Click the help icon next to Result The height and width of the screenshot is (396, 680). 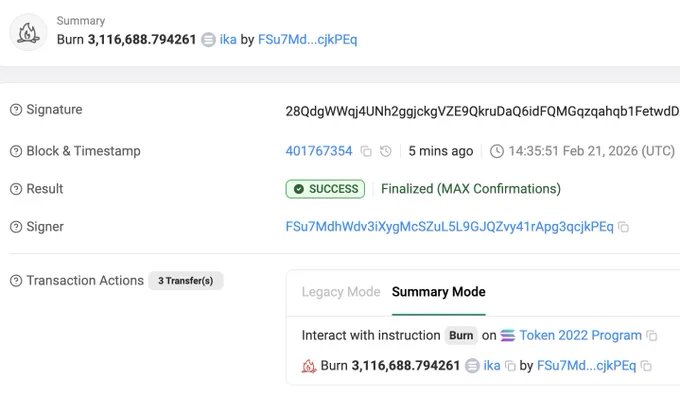(x=16, y=189)
